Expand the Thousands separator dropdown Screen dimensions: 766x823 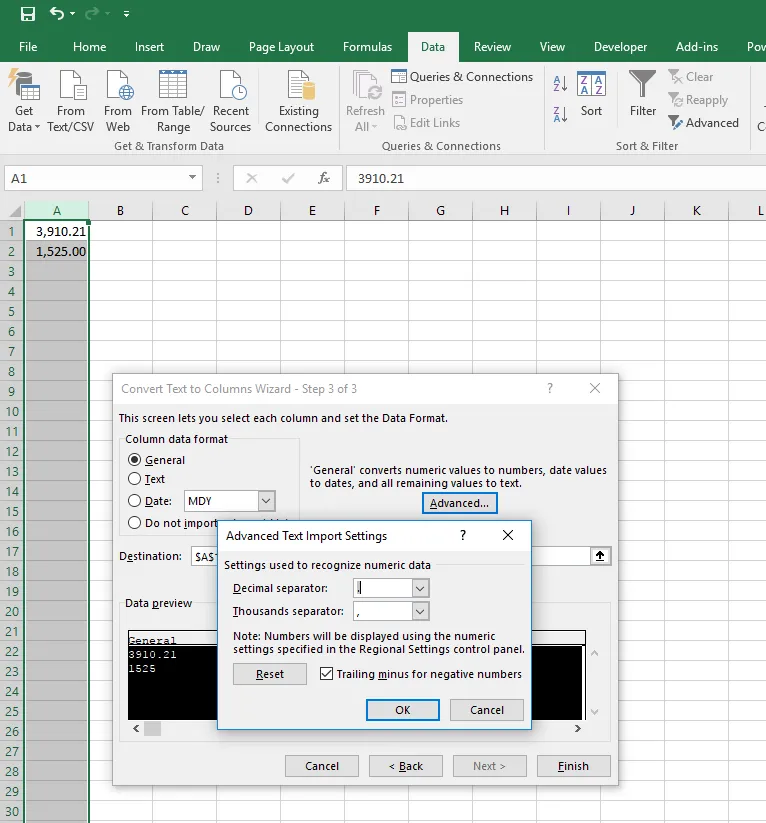420,611
